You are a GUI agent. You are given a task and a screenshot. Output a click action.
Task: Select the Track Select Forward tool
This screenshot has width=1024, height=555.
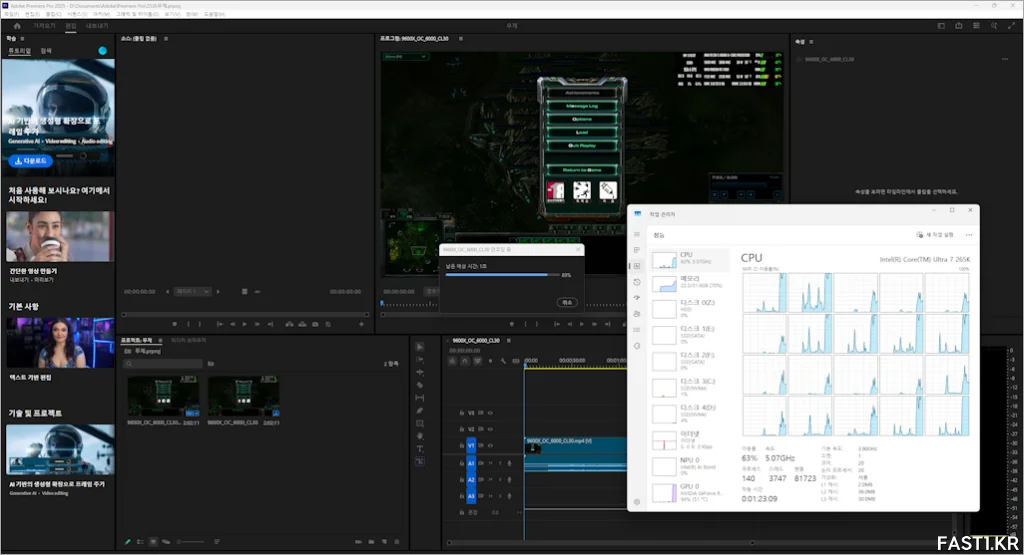[x=420, y=360]
